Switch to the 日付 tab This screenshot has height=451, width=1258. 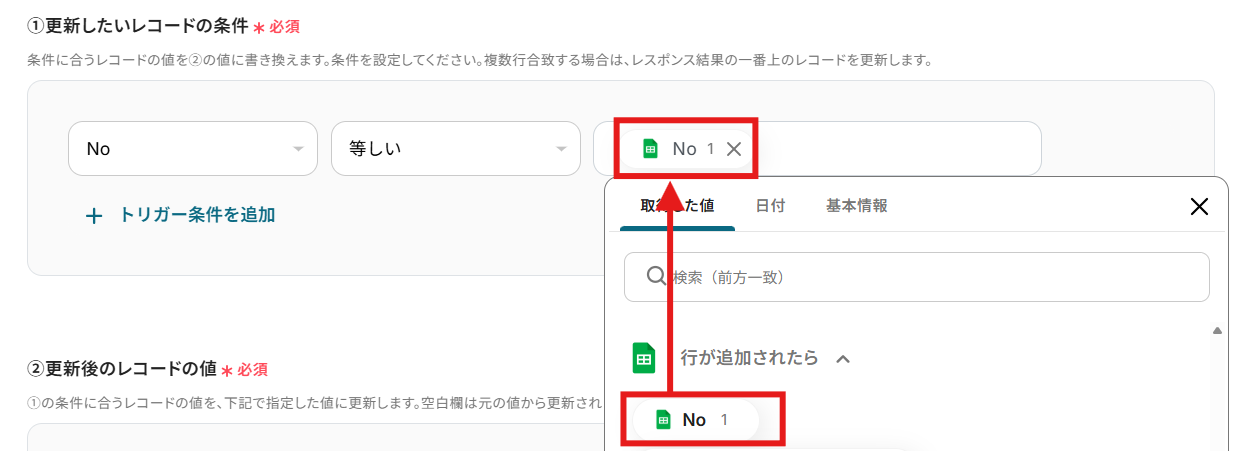click(x=770, y=205)
